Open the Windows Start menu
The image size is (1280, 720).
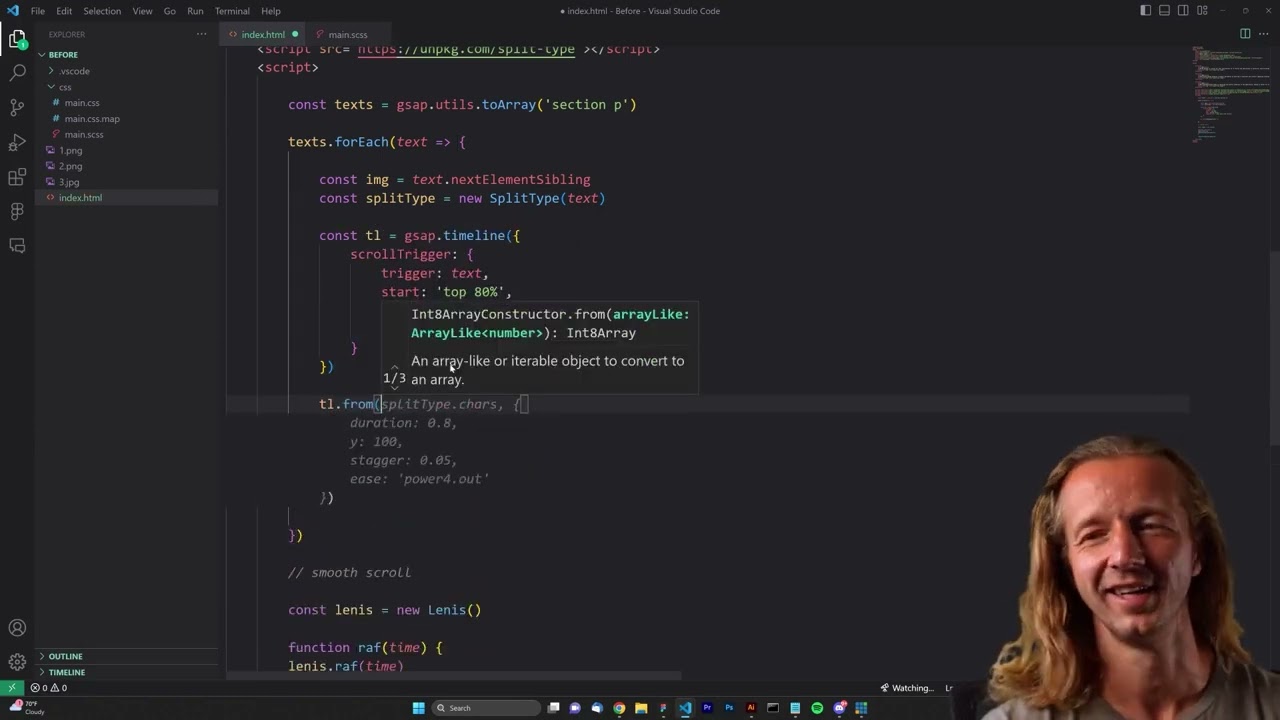[419, 708]
